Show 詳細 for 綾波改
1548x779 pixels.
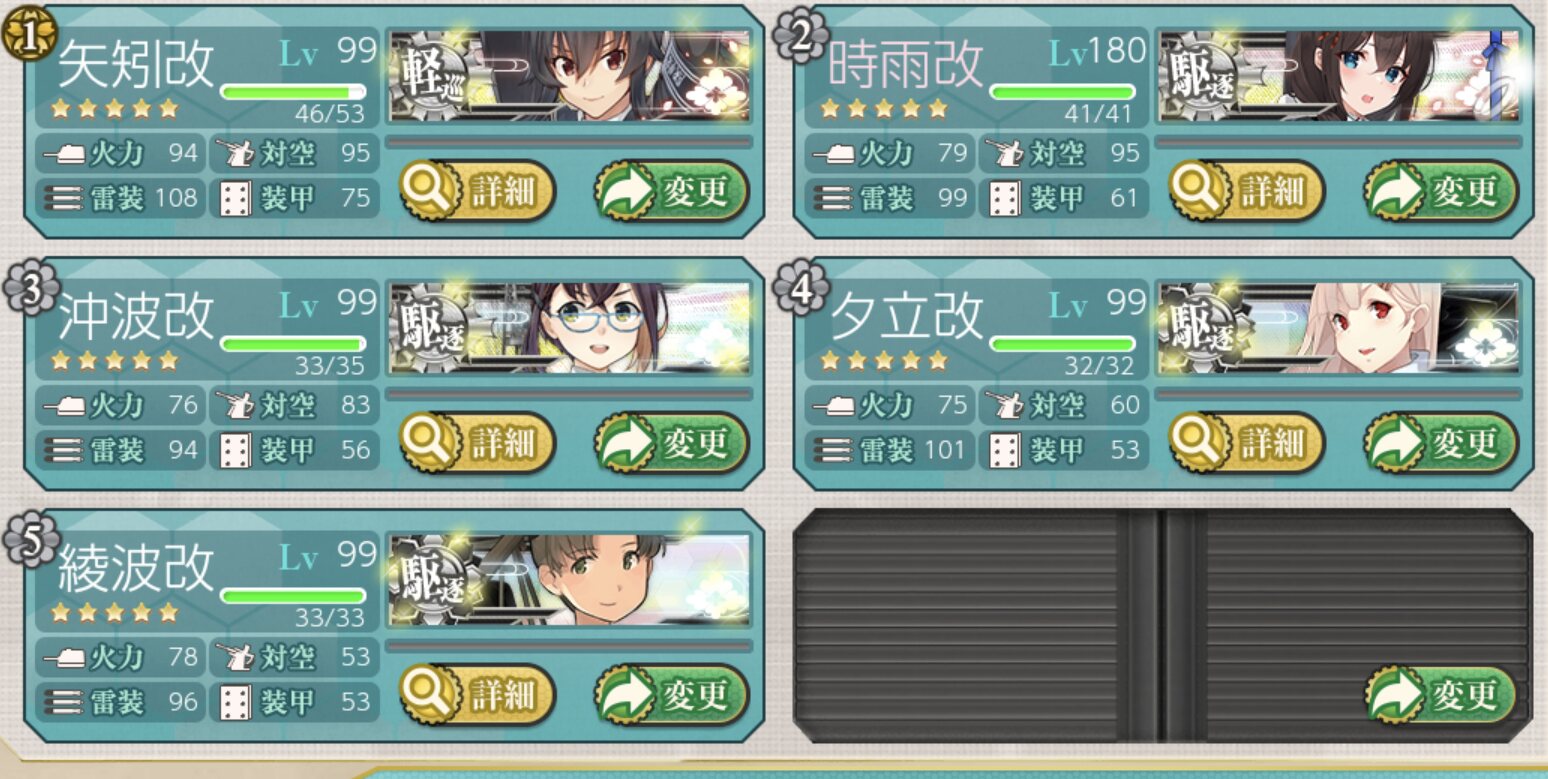point(478,694)
